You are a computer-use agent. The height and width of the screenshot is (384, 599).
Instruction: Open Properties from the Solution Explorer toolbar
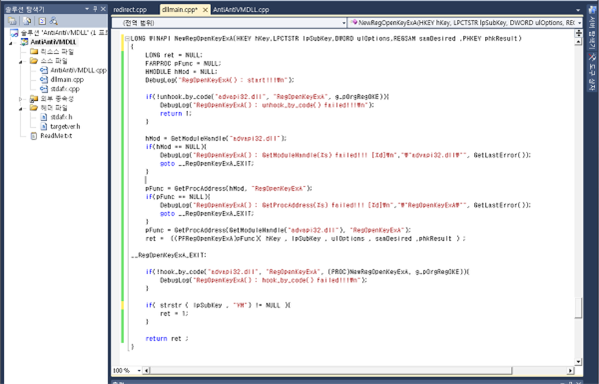tap(13, 21)
